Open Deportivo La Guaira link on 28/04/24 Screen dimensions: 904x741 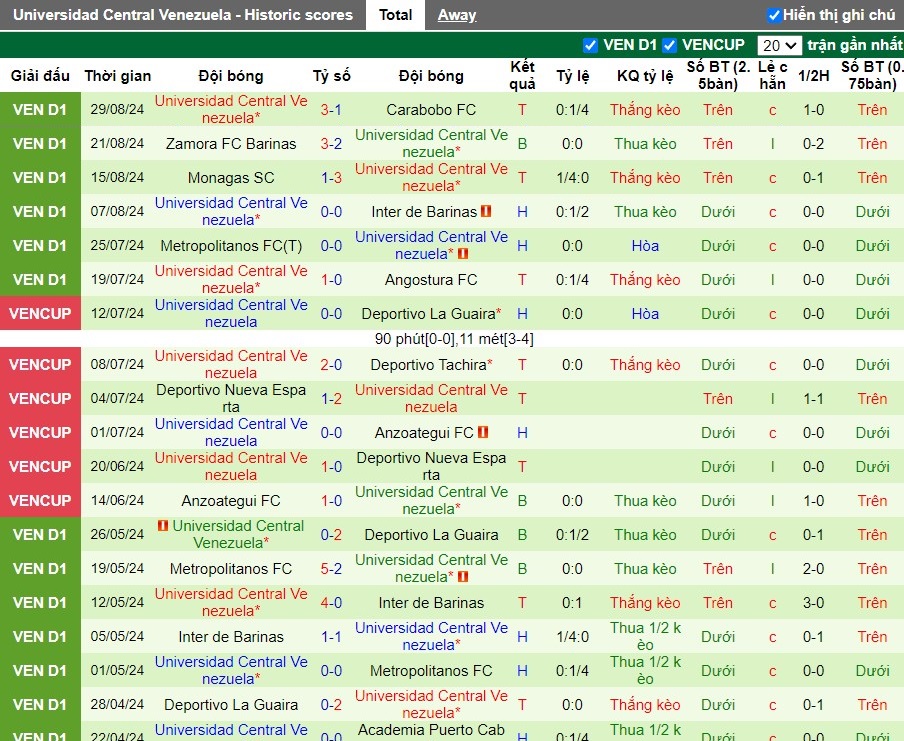(231, 705)
